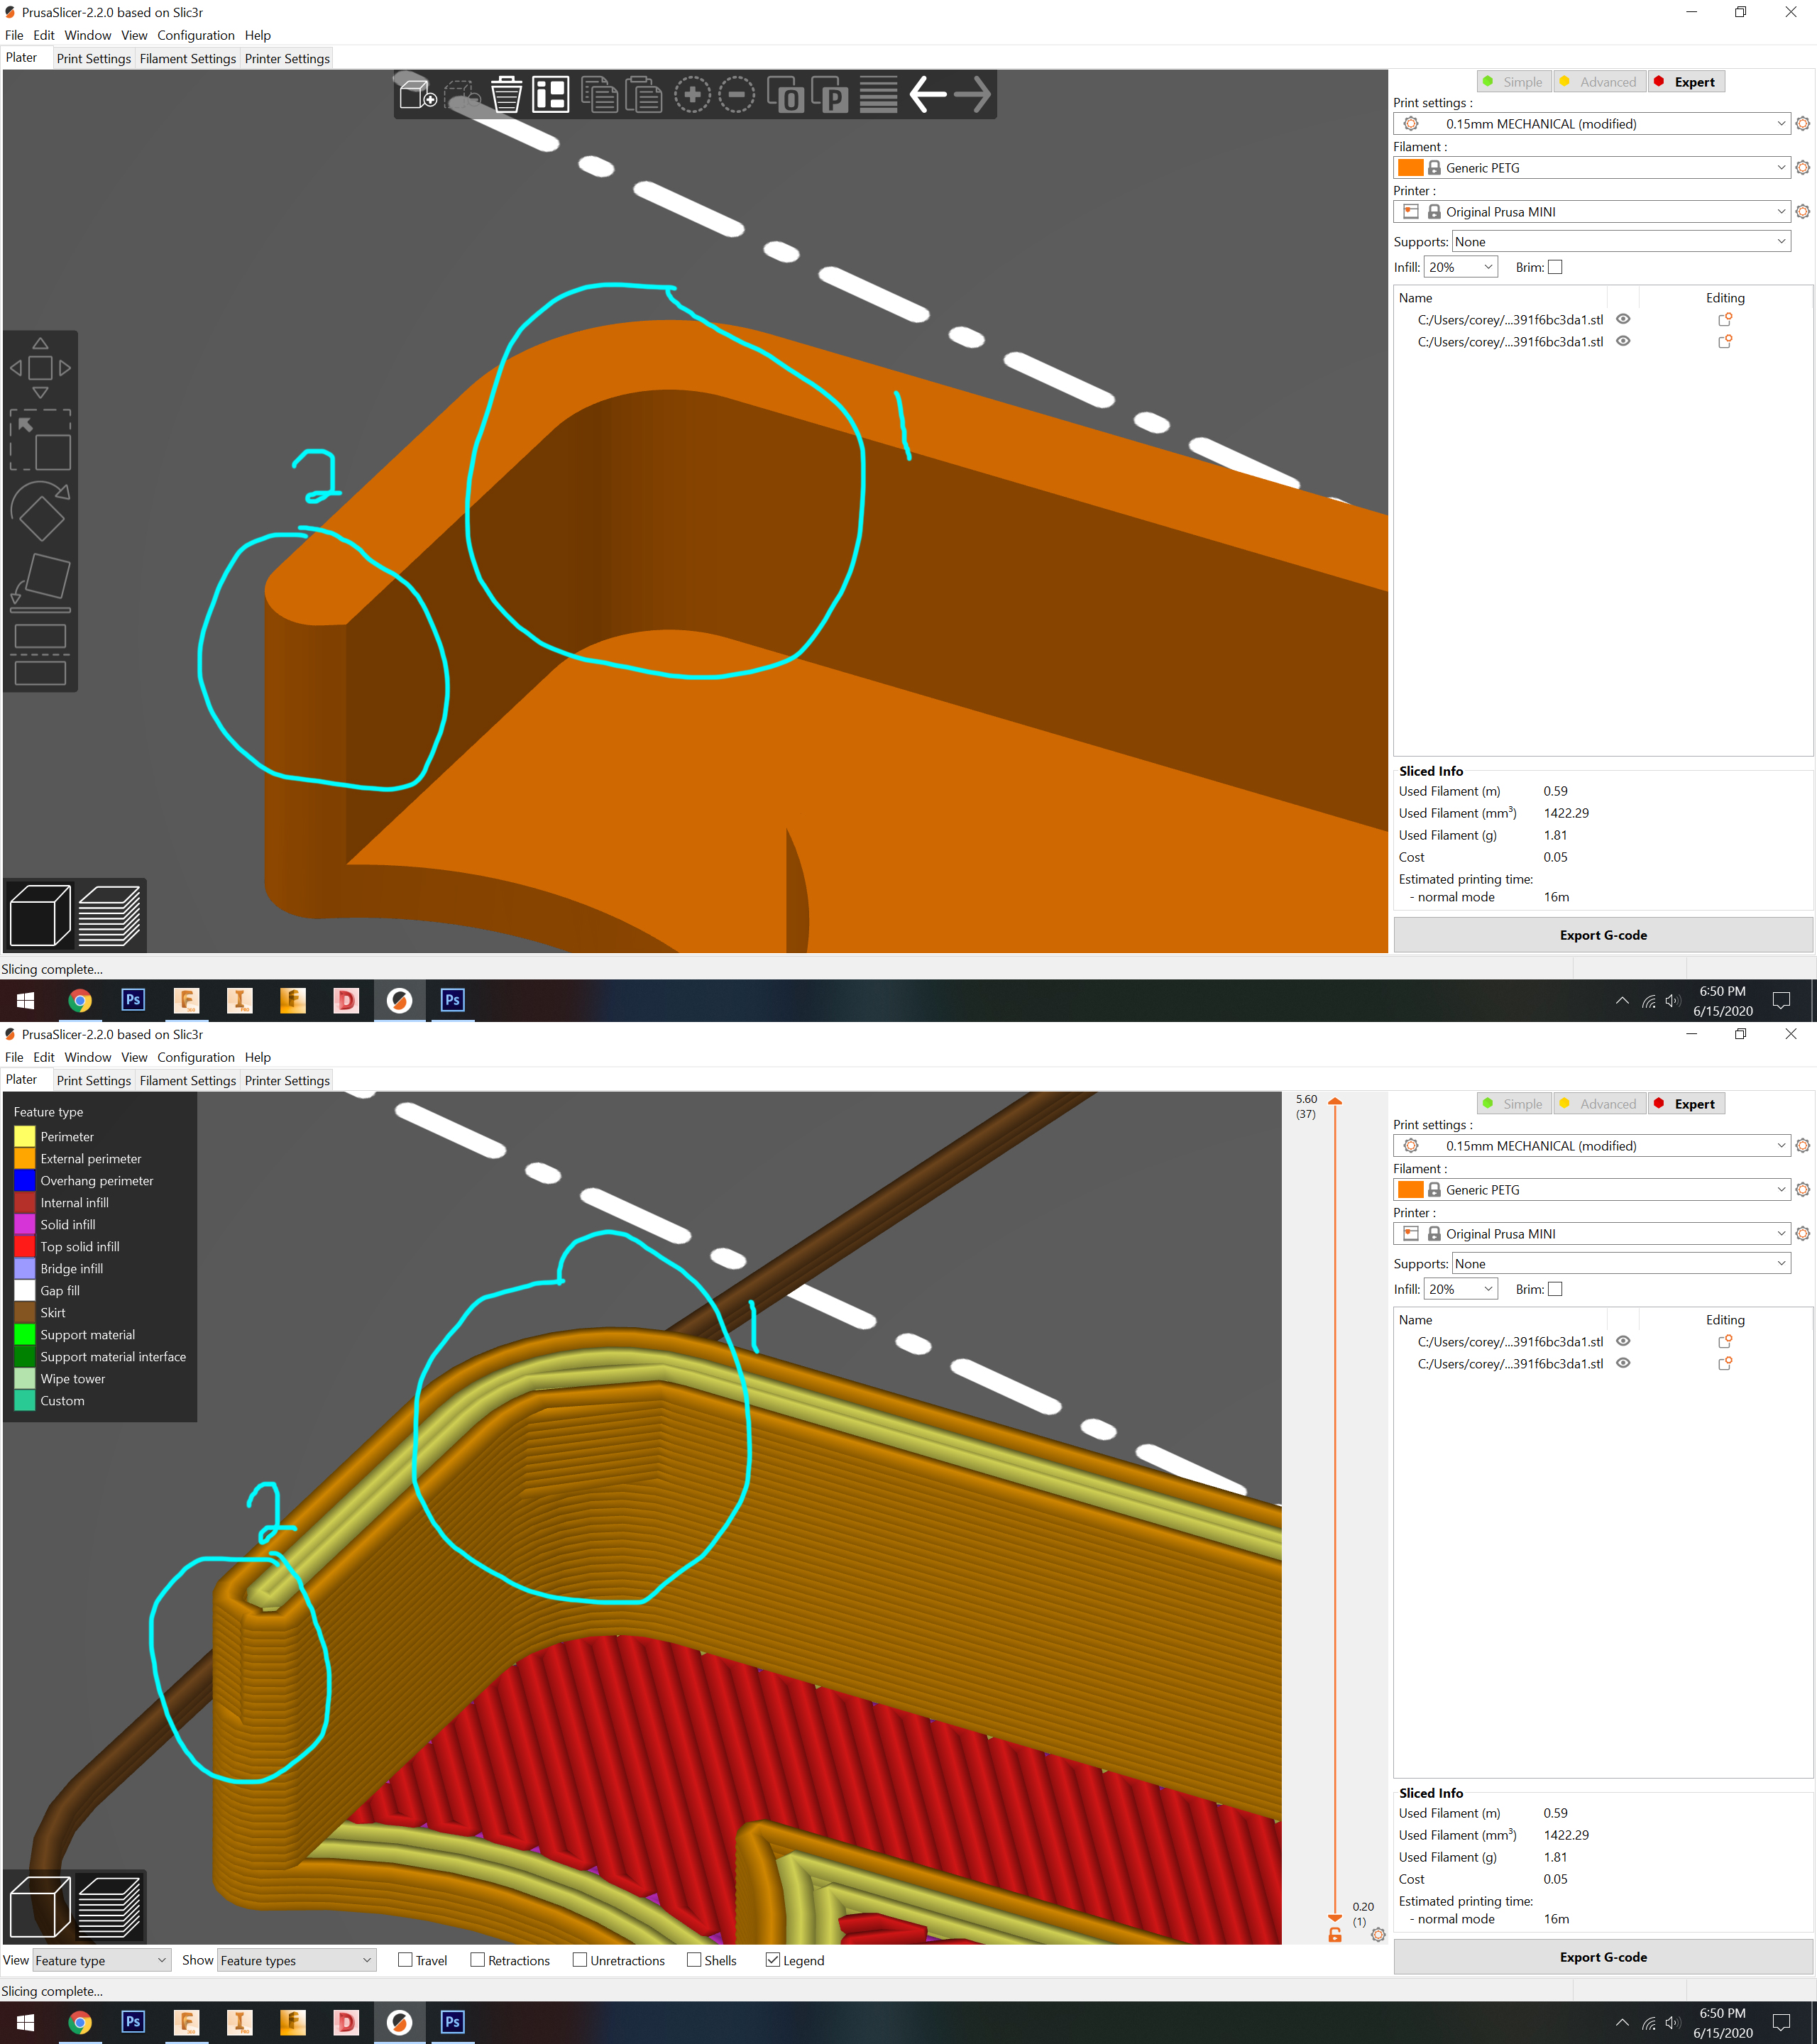Tick the Brim checkbox in the legend preview window
This screenshot has height=2044, width=1817.
point(1555,1289)
